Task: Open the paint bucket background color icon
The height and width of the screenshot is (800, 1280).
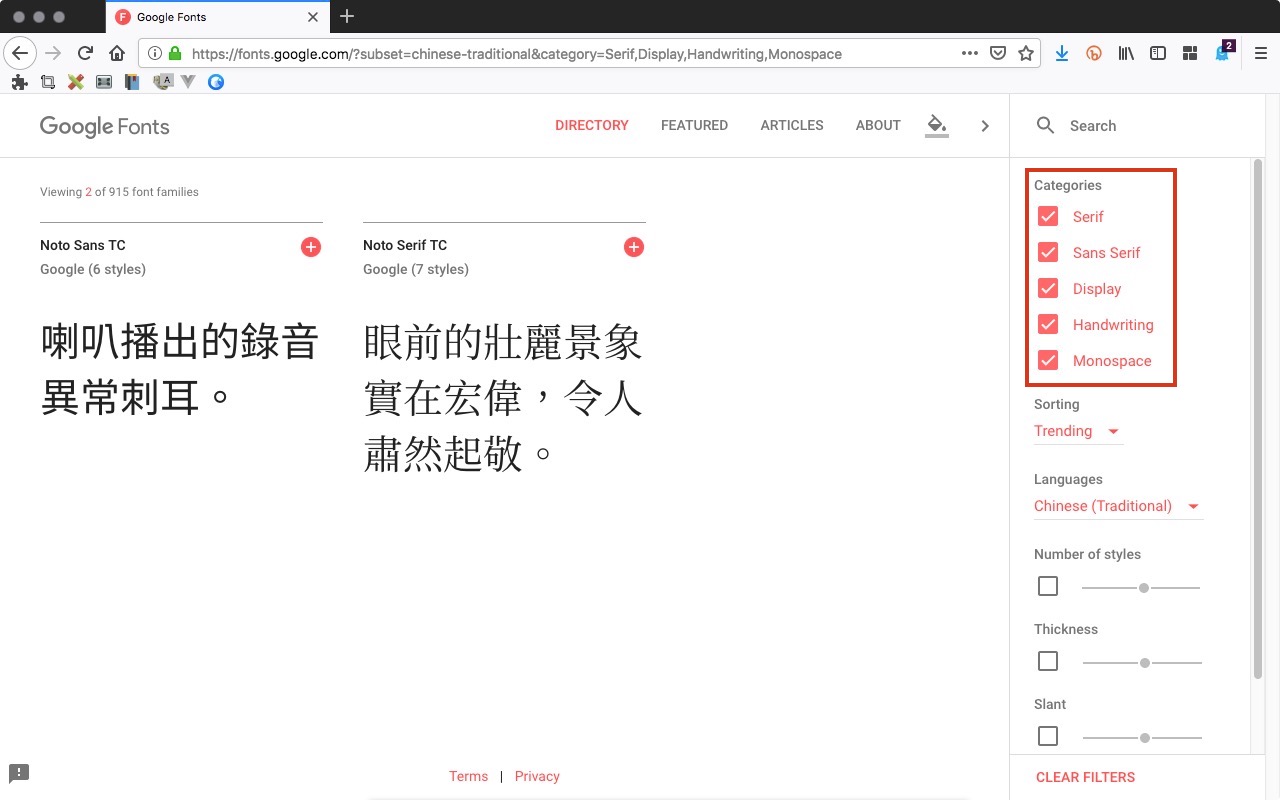Action: pos(937,126)
